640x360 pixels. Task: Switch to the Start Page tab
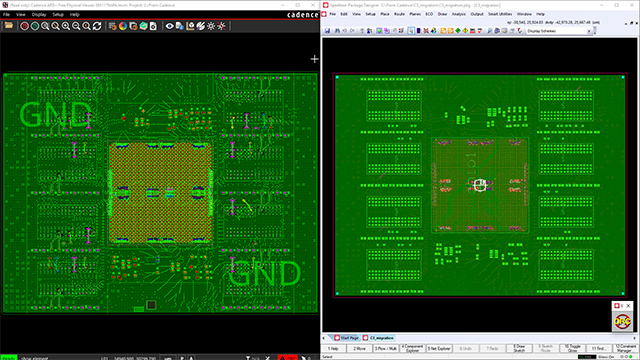347,338
